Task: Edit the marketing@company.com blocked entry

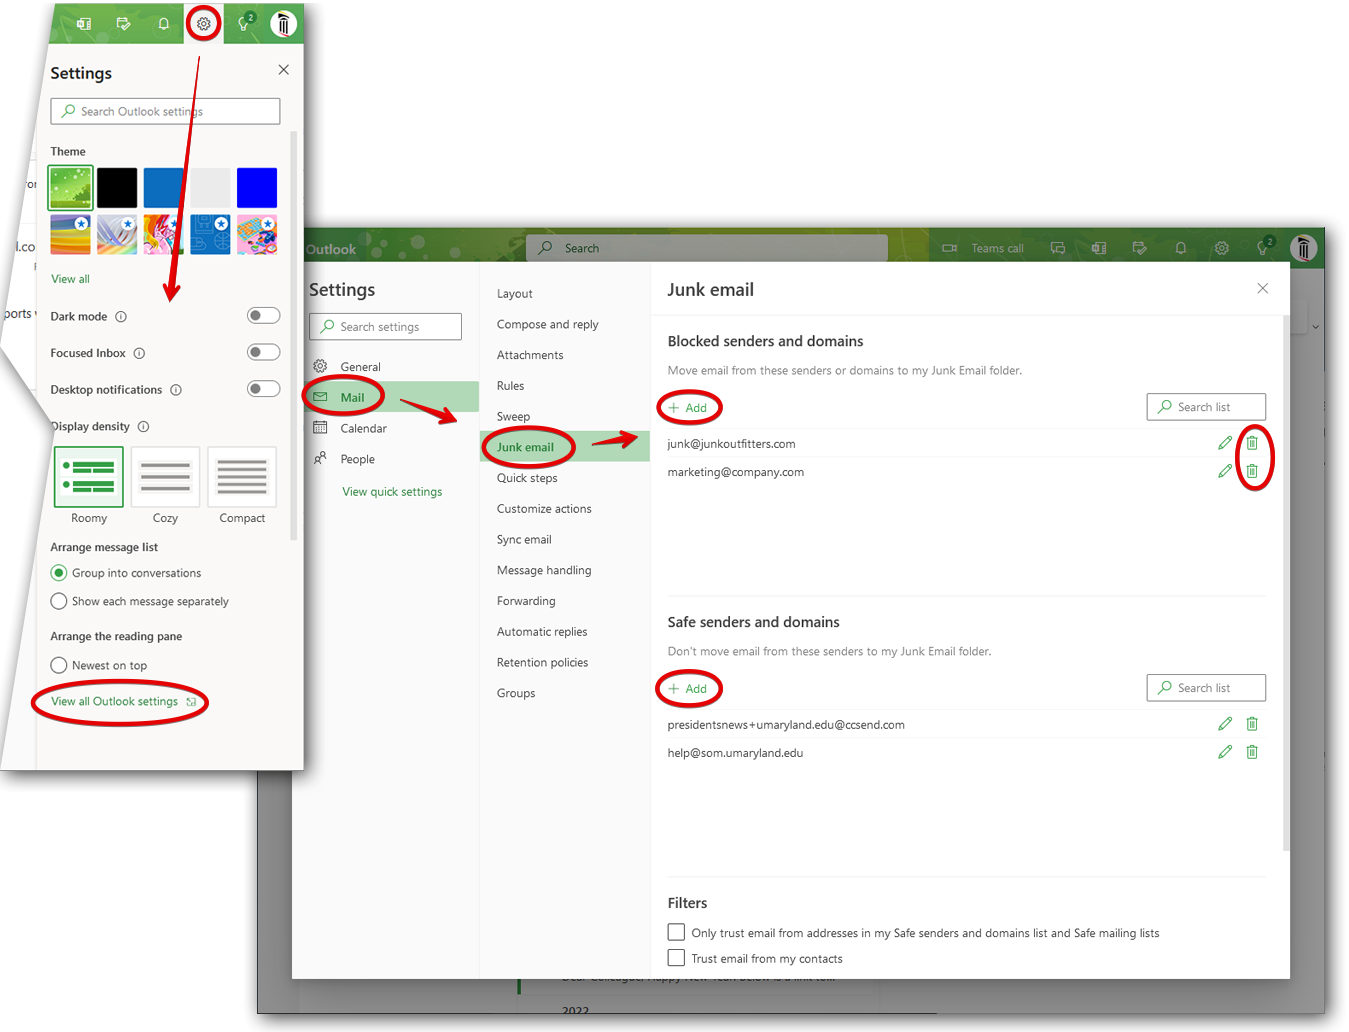Action: coord(1225,471)
